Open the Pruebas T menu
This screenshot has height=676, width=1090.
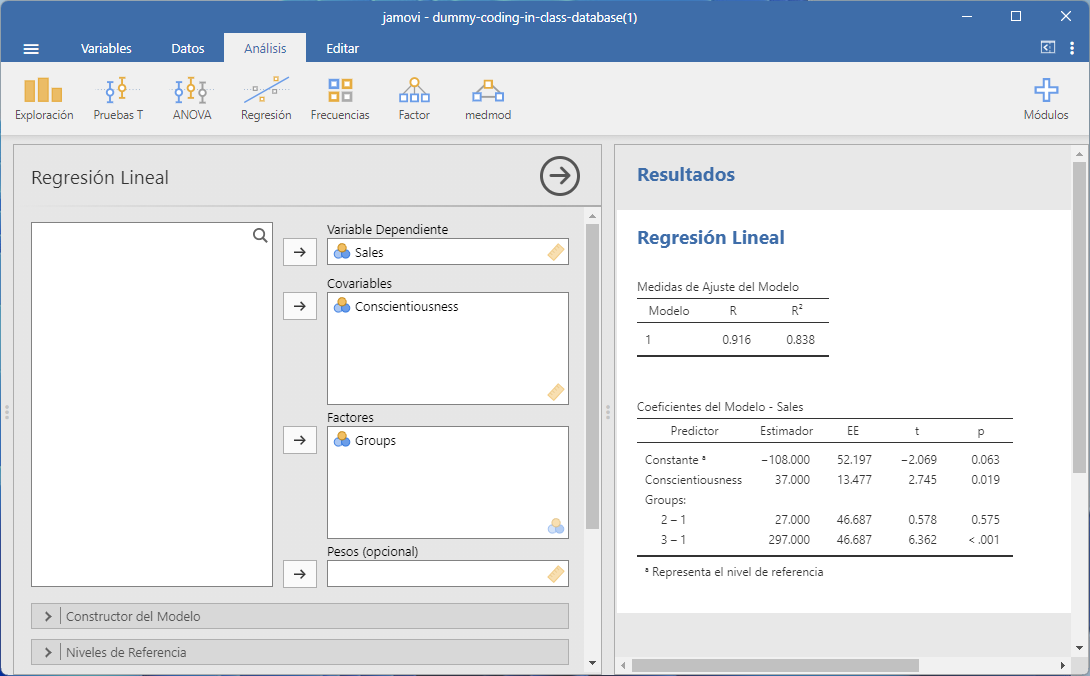(x=118, y=99)
